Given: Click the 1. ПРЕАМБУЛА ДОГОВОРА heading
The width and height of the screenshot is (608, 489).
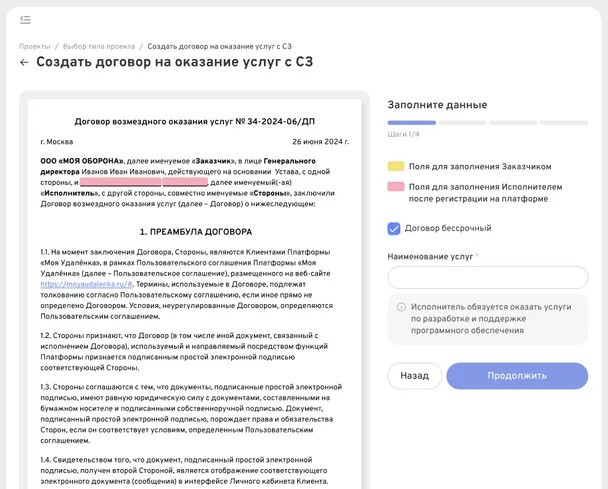Looking at the screenshot, I should 196,232.
